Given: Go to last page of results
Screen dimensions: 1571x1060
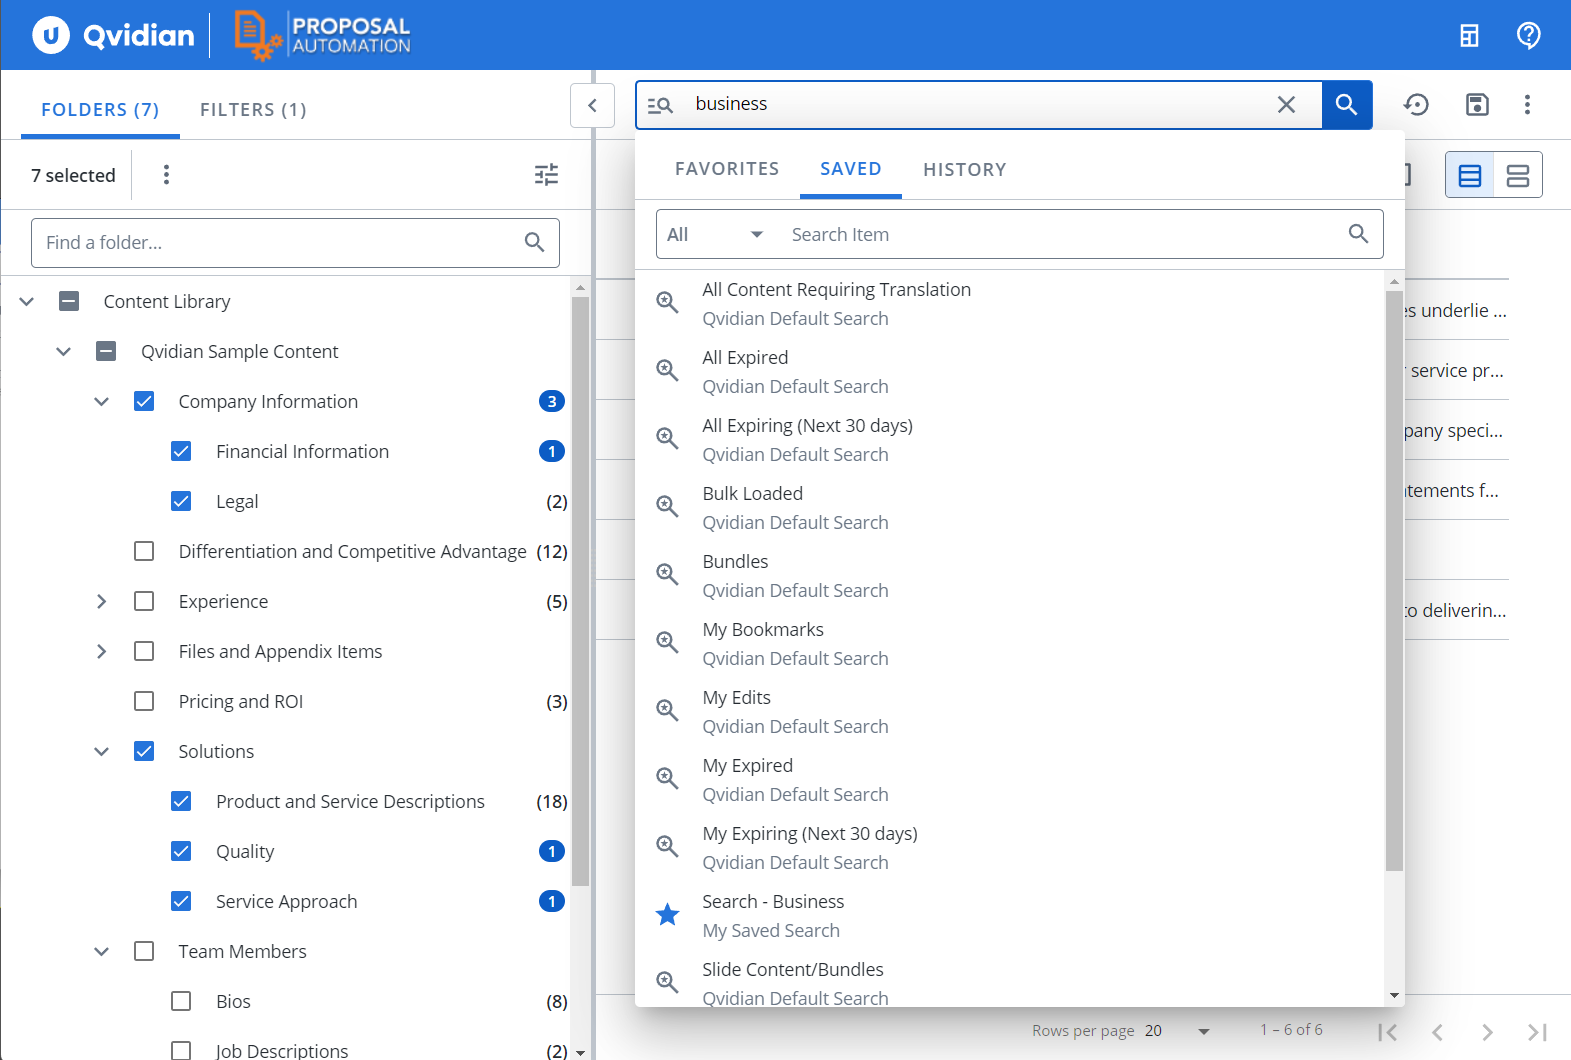Looking at the screenshot, I should [x=1537, y=1032].
